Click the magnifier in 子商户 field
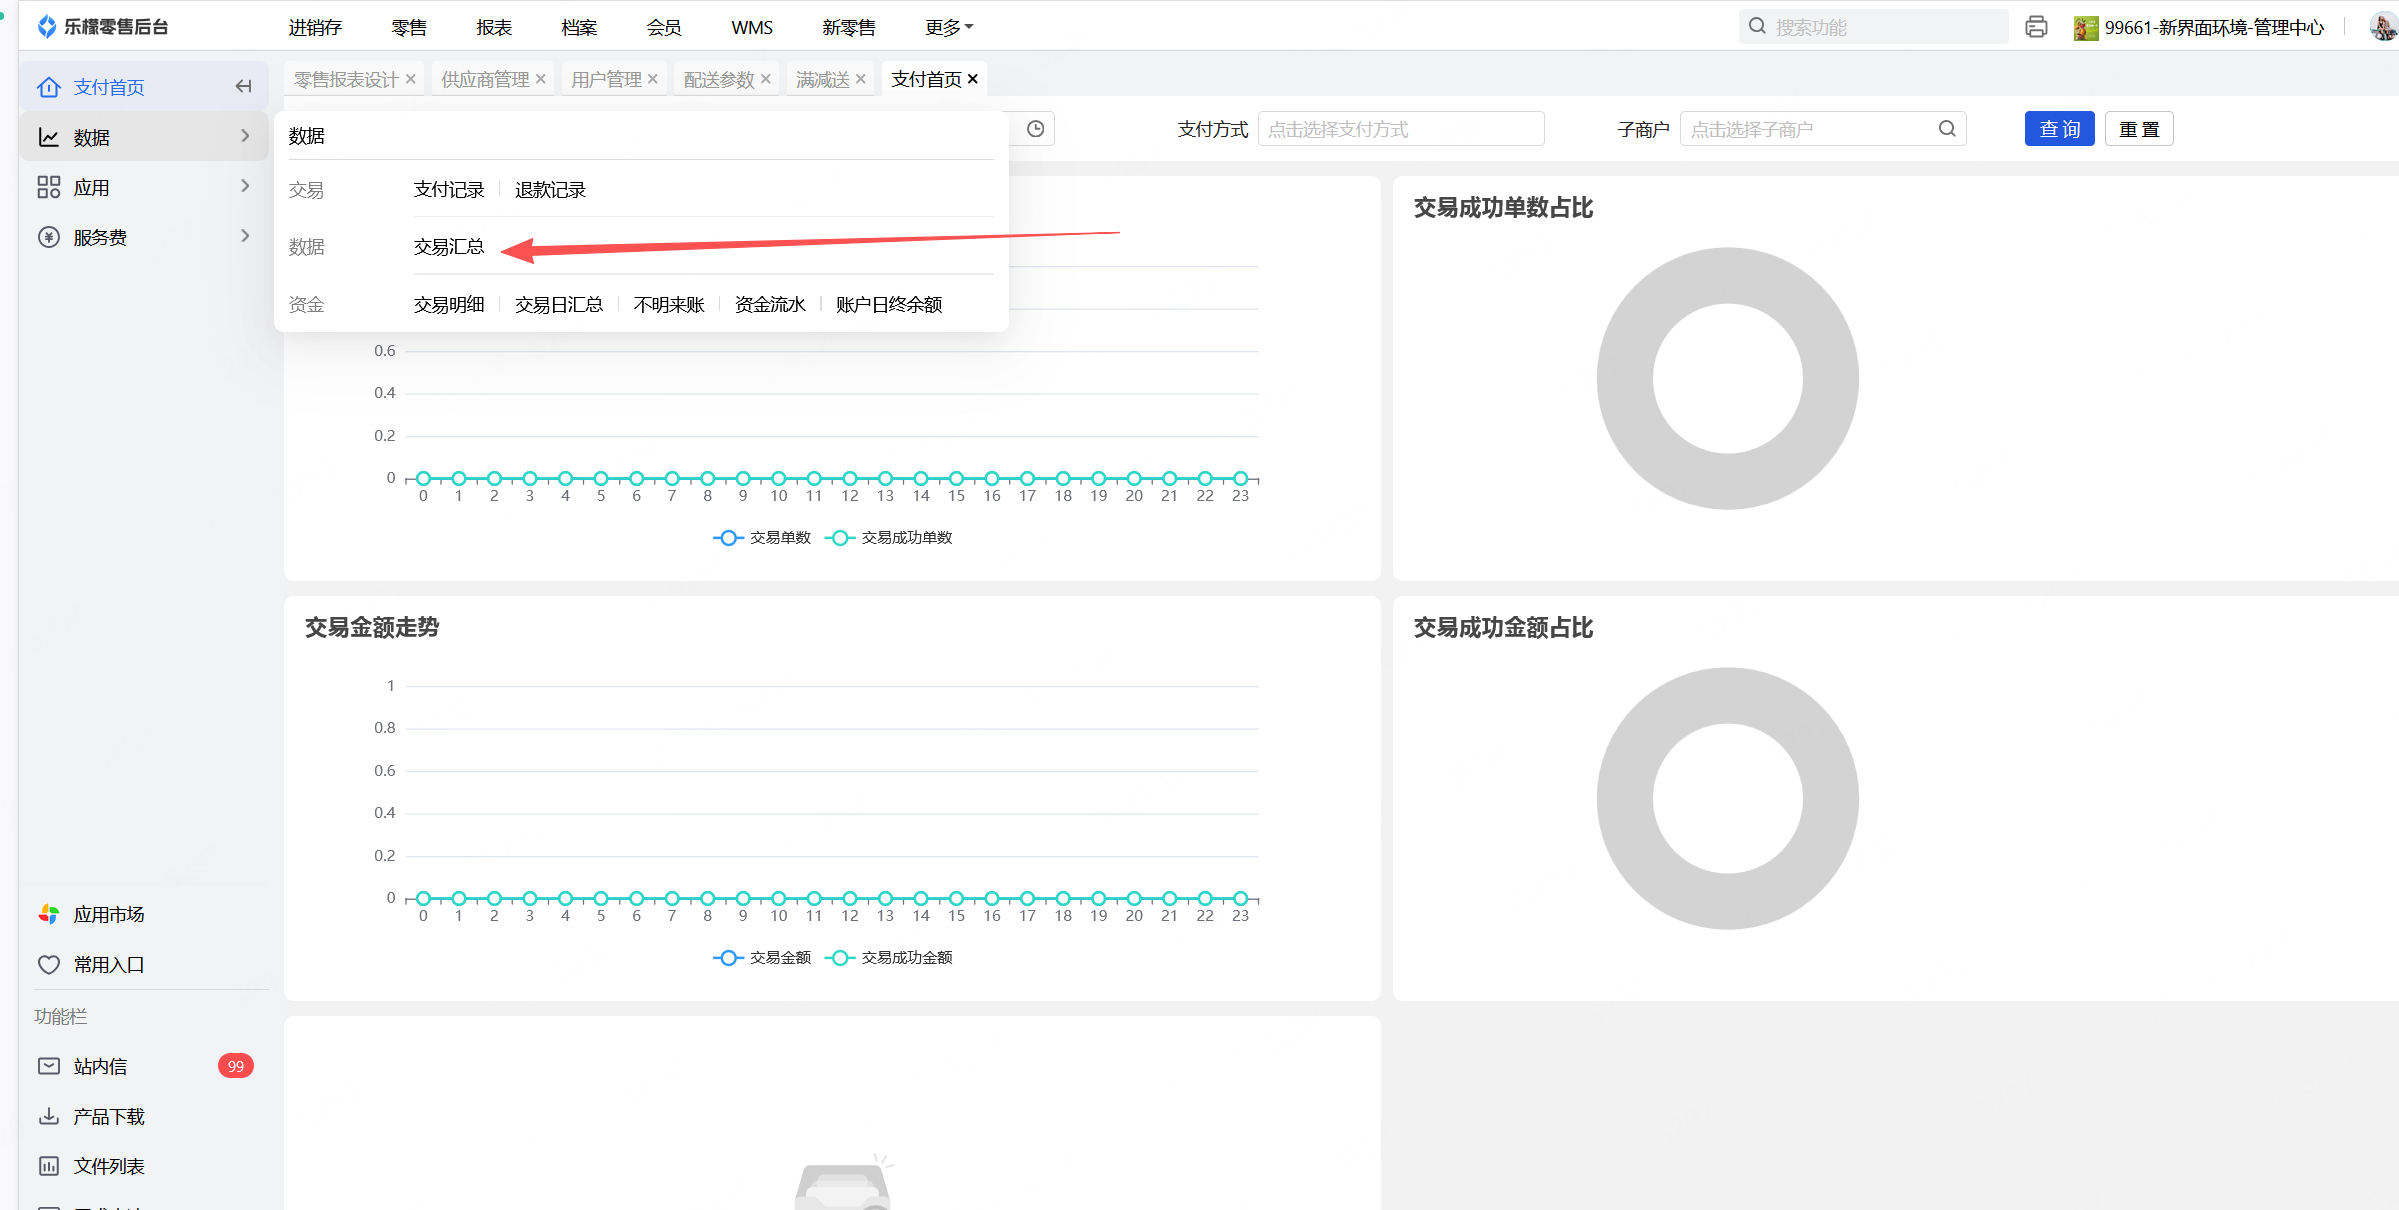Image resolution: width=2399 pixels, height=1210 pixels. coord(1947,129)
